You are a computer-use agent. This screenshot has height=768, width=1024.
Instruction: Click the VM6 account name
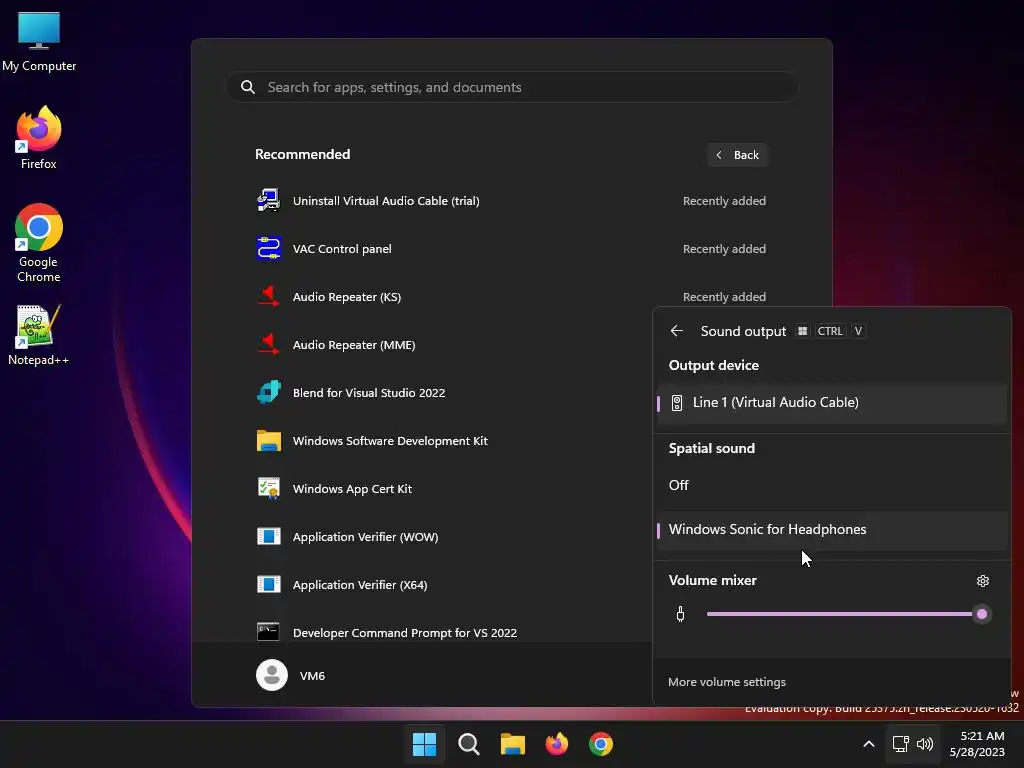(x=312, y=675)
